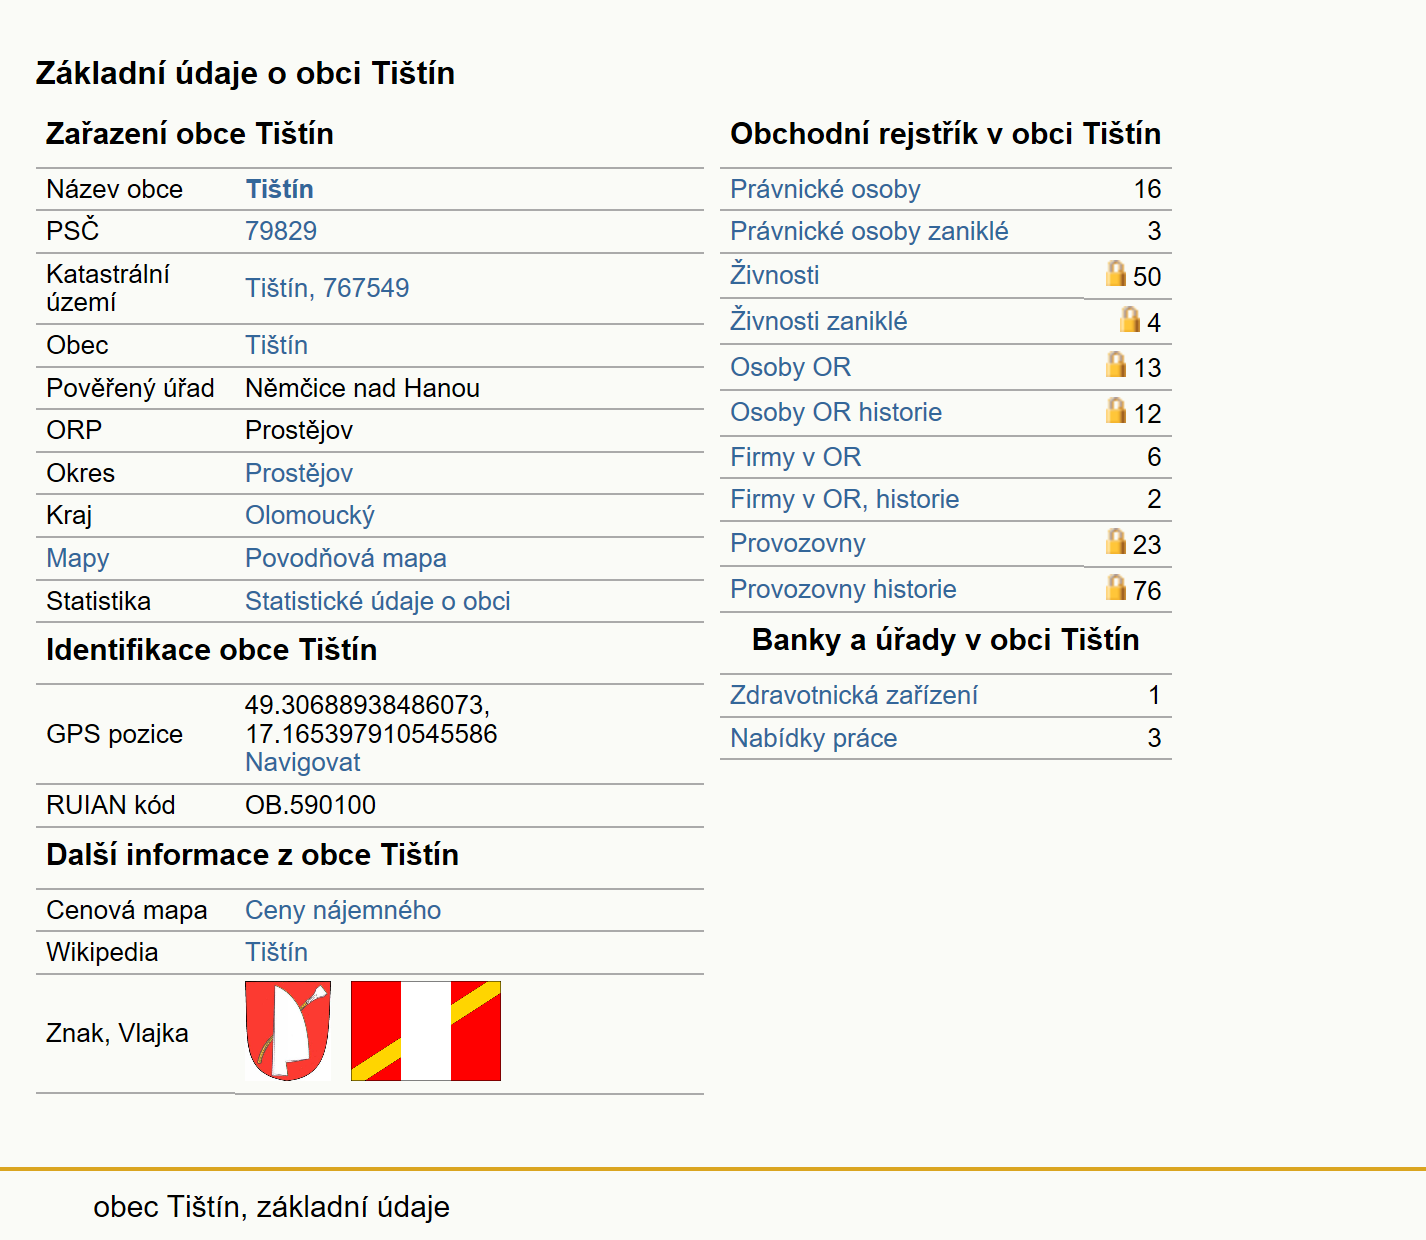1426x1240 pixels.
Task: Open the Wikipedia Tištín link
Action: click(277, 952)
